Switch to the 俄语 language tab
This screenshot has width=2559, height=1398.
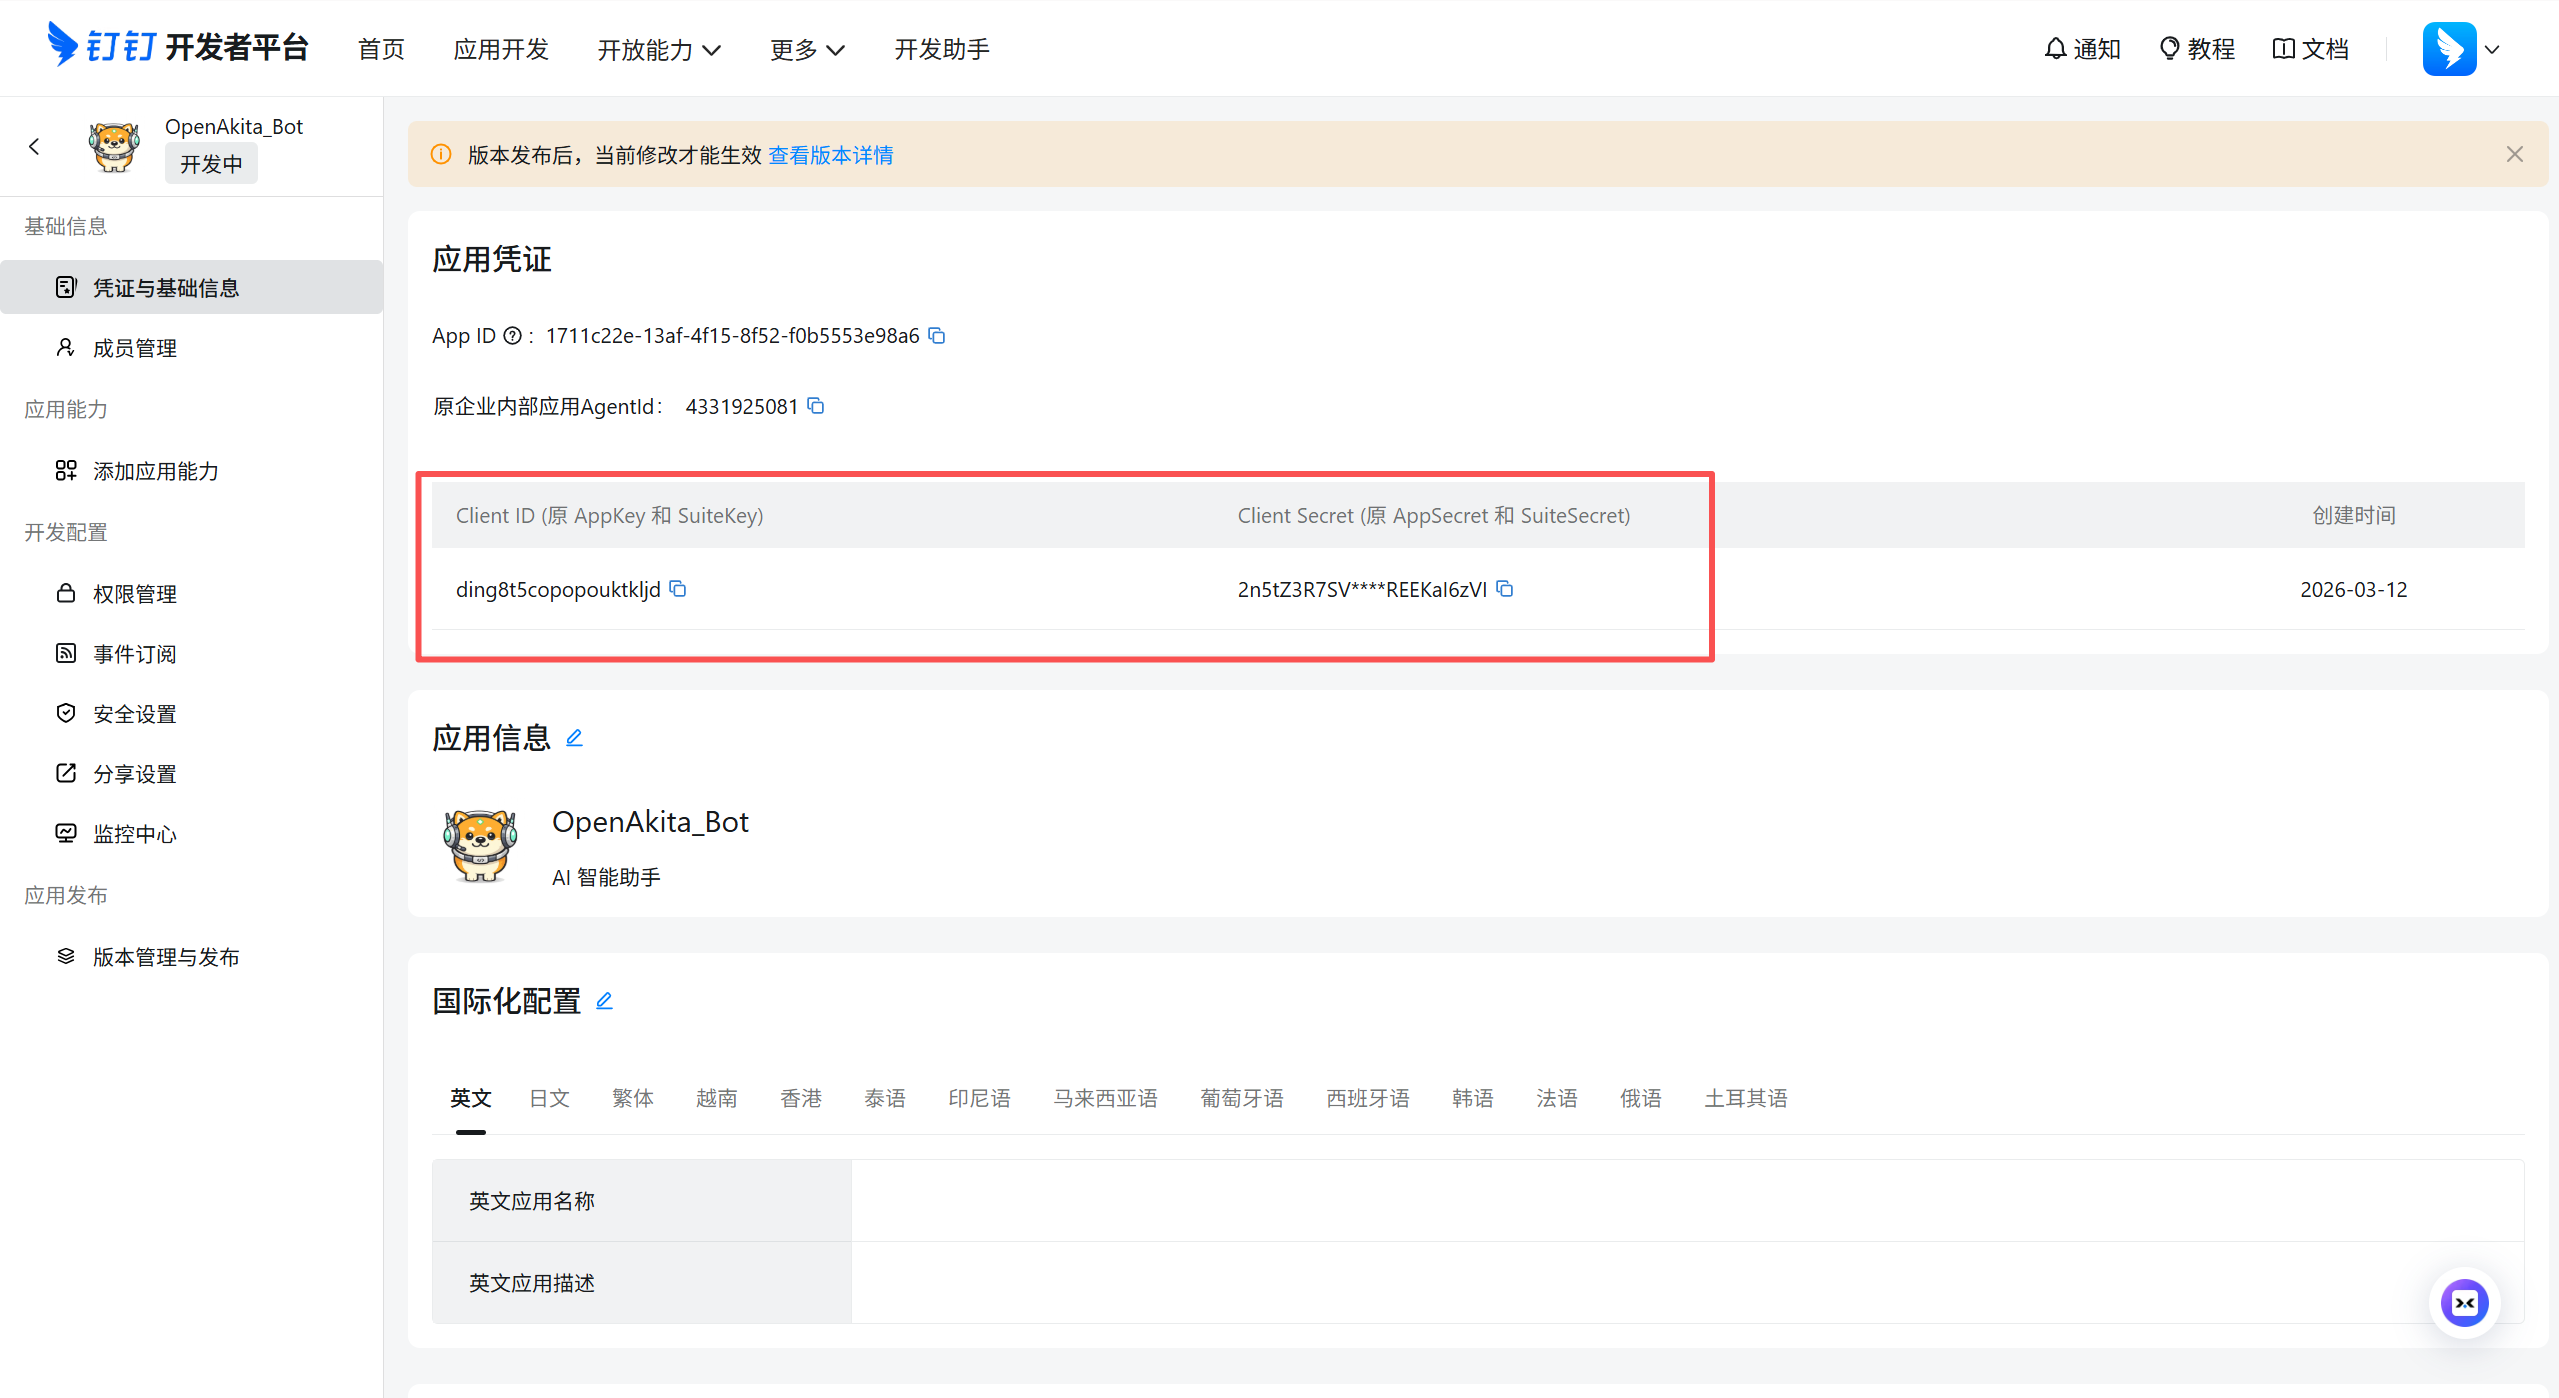click(1641, 1098)
